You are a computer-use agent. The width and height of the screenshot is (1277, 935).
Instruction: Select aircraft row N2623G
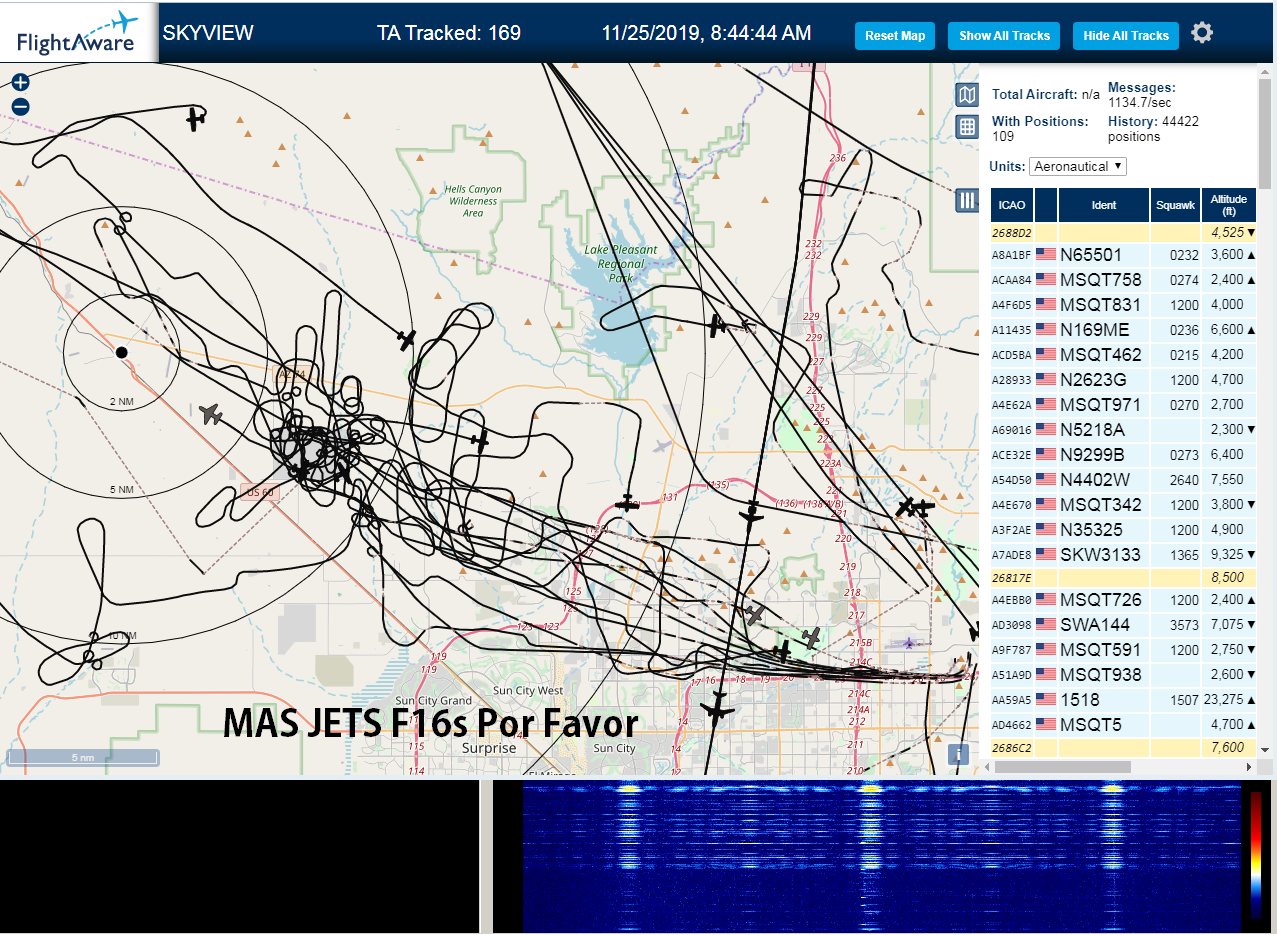[1123, 379]
